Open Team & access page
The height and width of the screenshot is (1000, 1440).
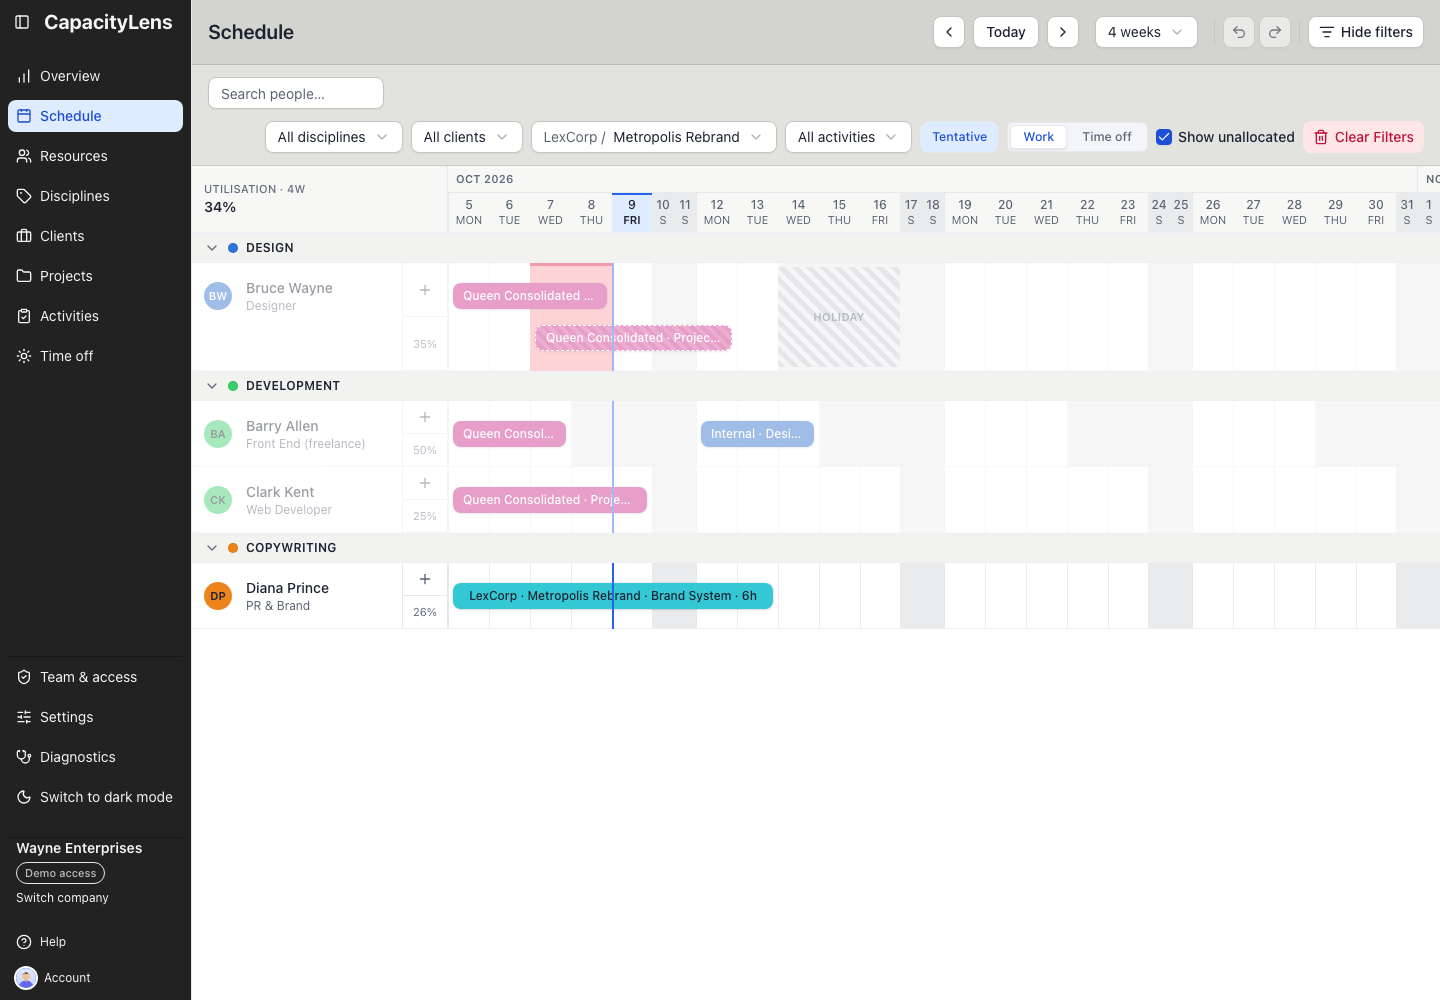(x=95, y=677)
